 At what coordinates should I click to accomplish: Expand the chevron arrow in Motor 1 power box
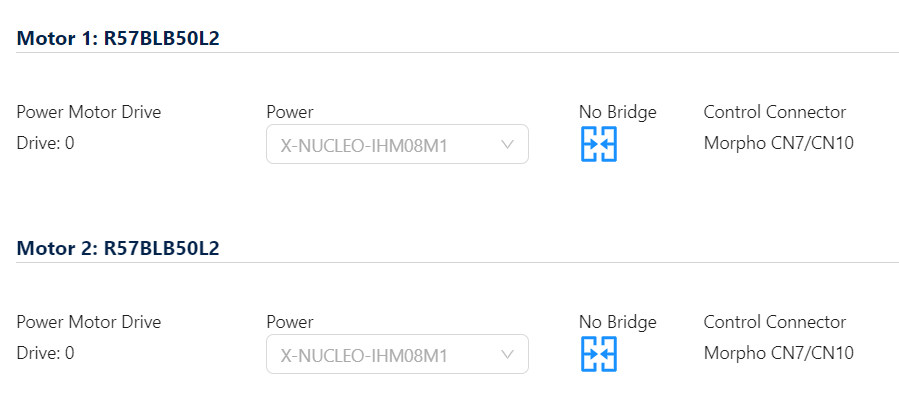(507, 145)
